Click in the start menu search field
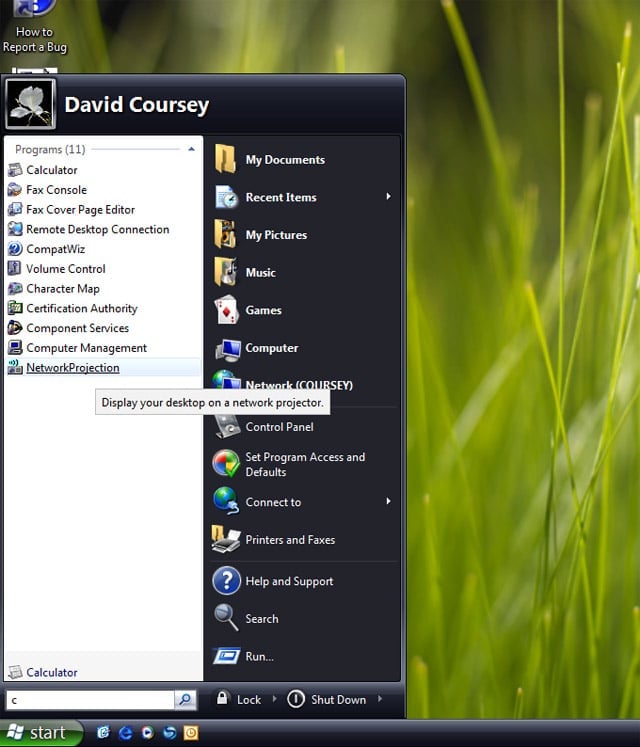 click(91, 700)
